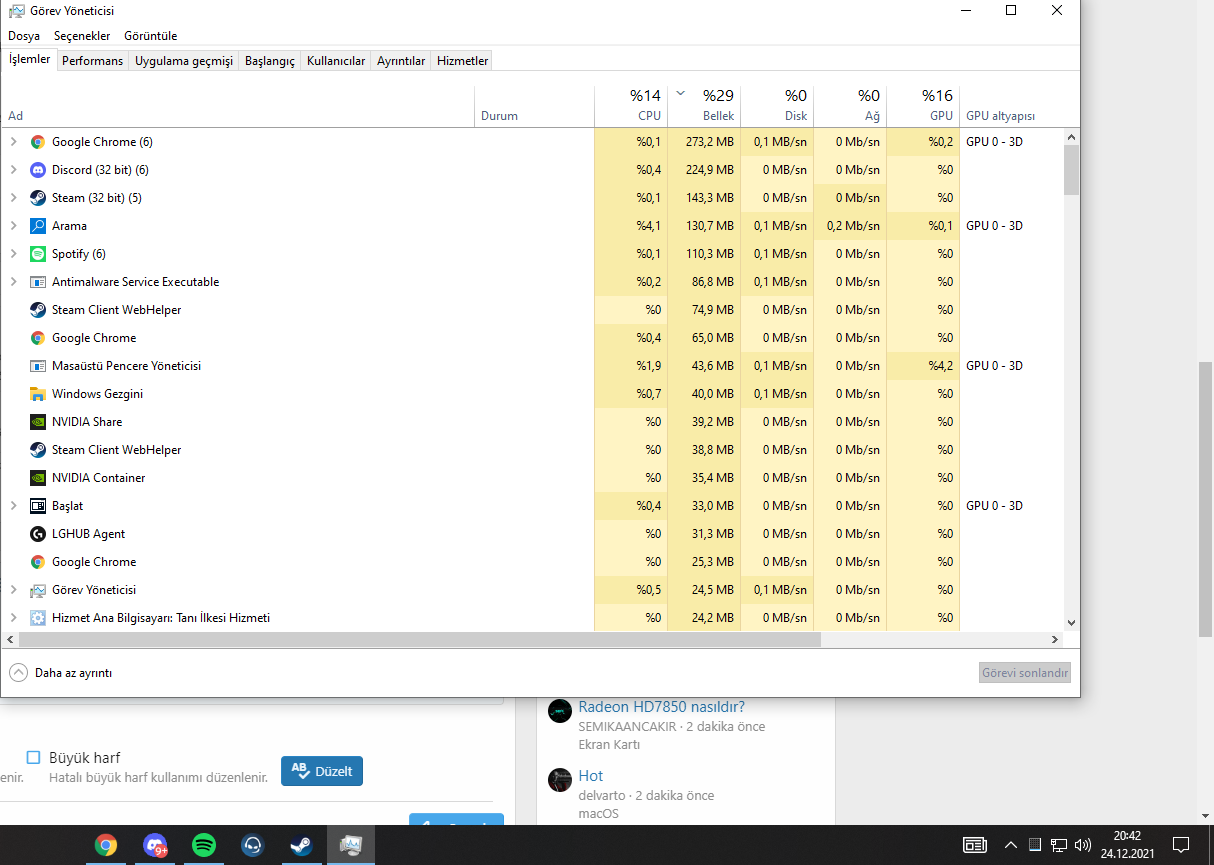1214x865 pixels.
Task: Click the Görev Yöneticisi process row icon
Action: pos(38,590)
